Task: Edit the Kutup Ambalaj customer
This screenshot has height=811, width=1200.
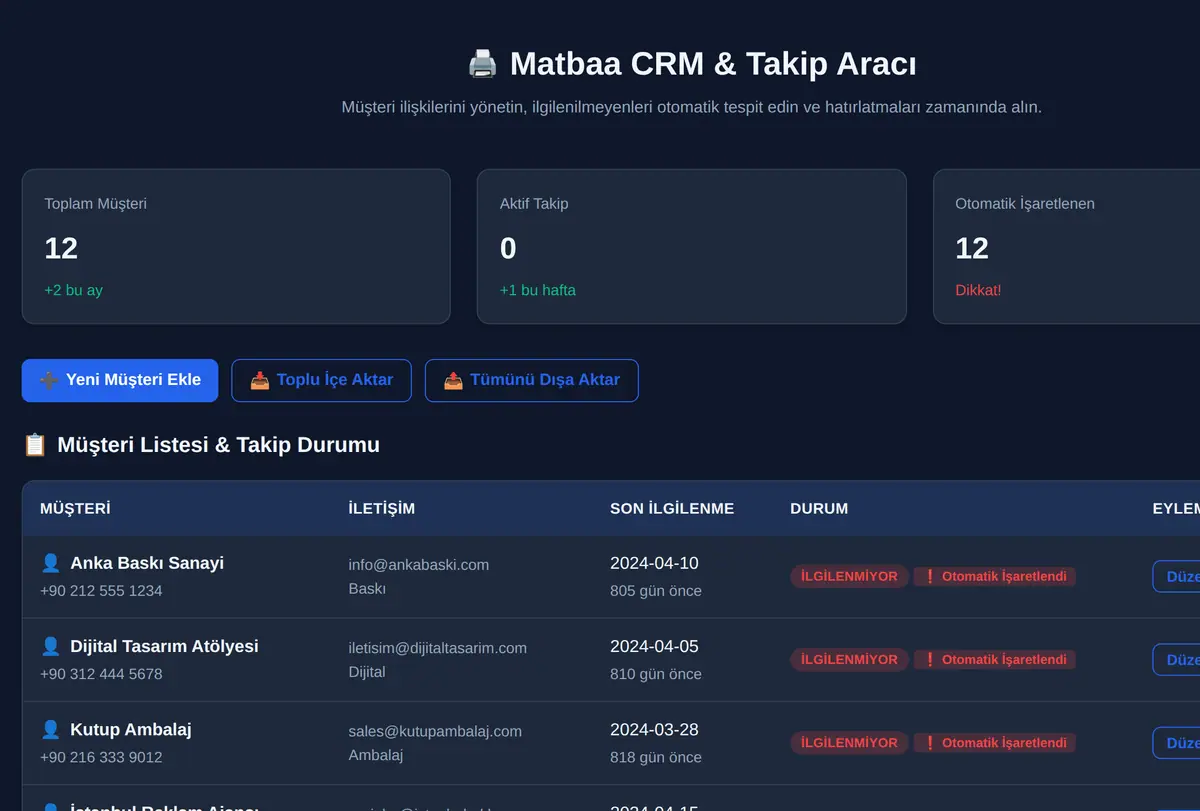Action: pyautogui.click(x=1177, y=742)
